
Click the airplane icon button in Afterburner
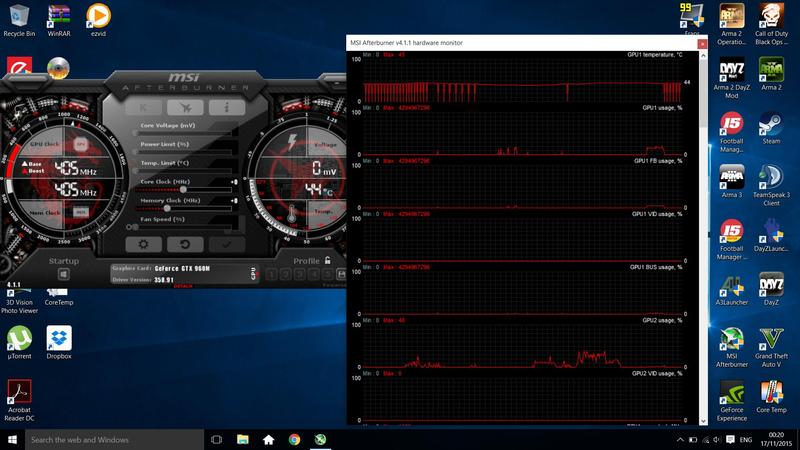(185, 107)
